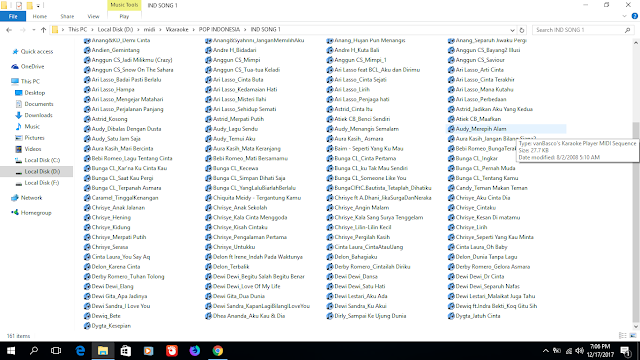Screen dimensions: 640x360
Task: Open address bar history dropdown
Action: click(x=512, y=30)
